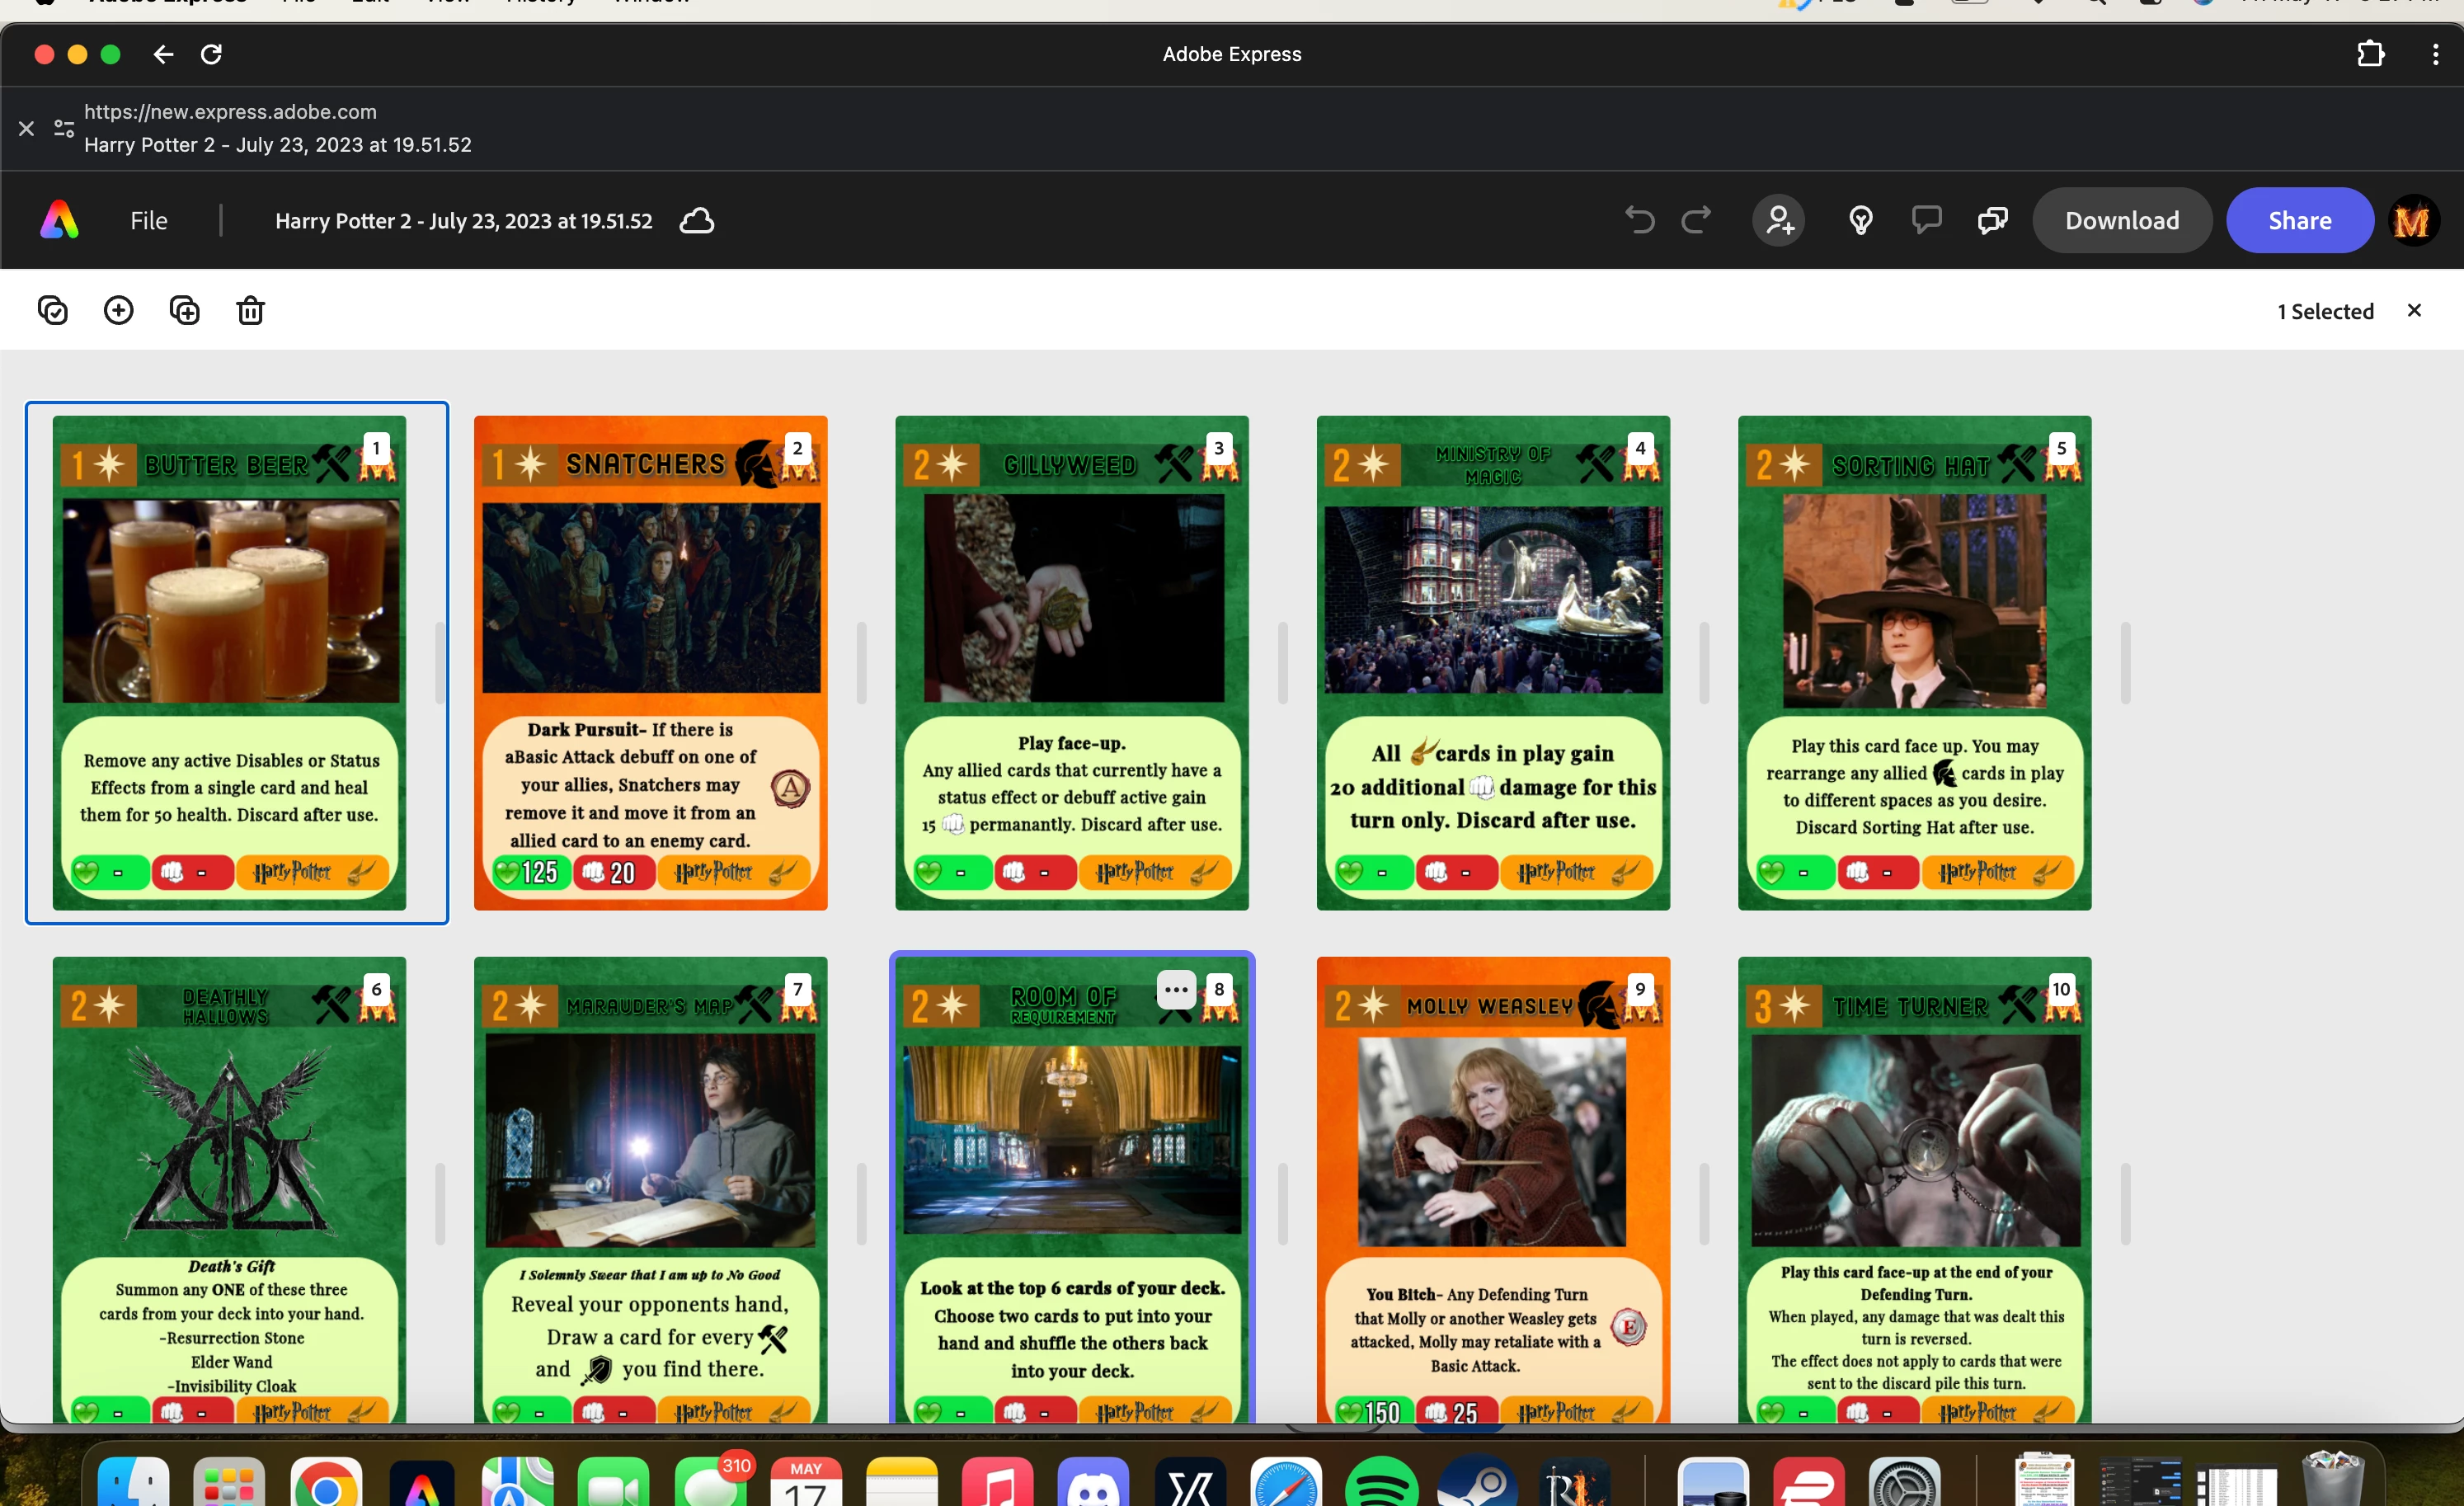2464x1506 pixels.
Task: Open the user profile avatar menu
Action: click(x=2413, y=221)
